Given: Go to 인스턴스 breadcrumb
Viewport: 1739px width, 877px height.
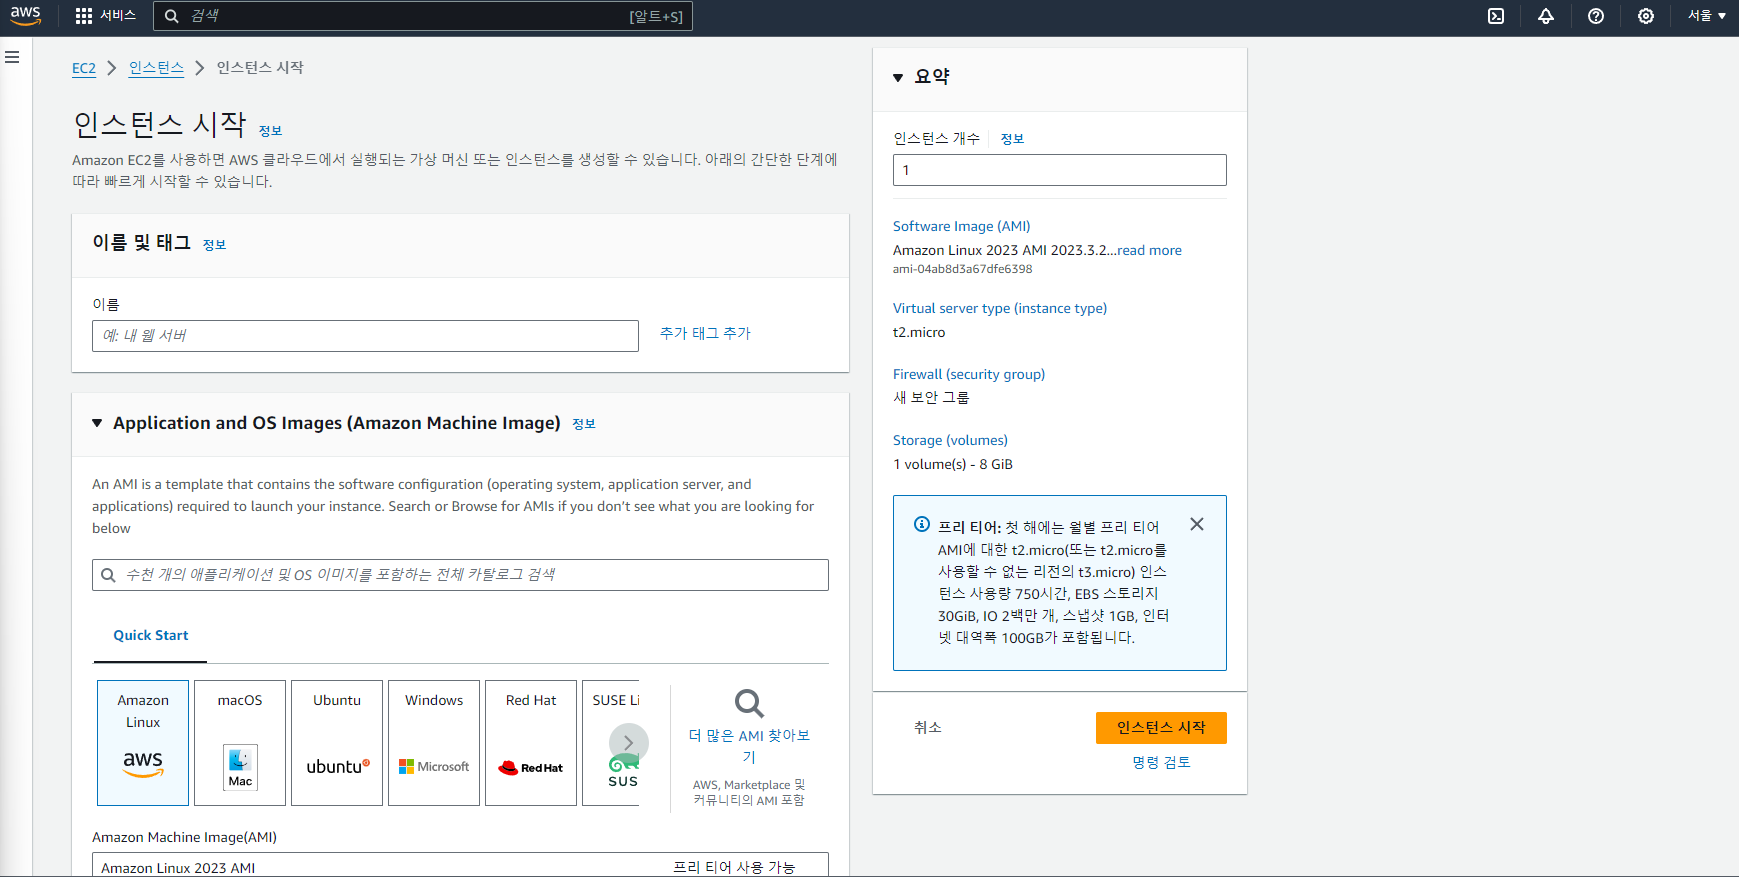Looking at the screenshot, I should (156, 68).
